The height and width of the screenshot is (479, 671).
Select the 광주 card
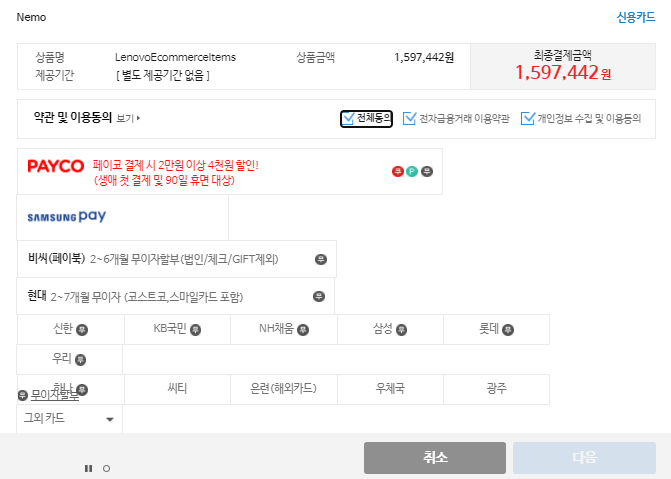[496, 389]
